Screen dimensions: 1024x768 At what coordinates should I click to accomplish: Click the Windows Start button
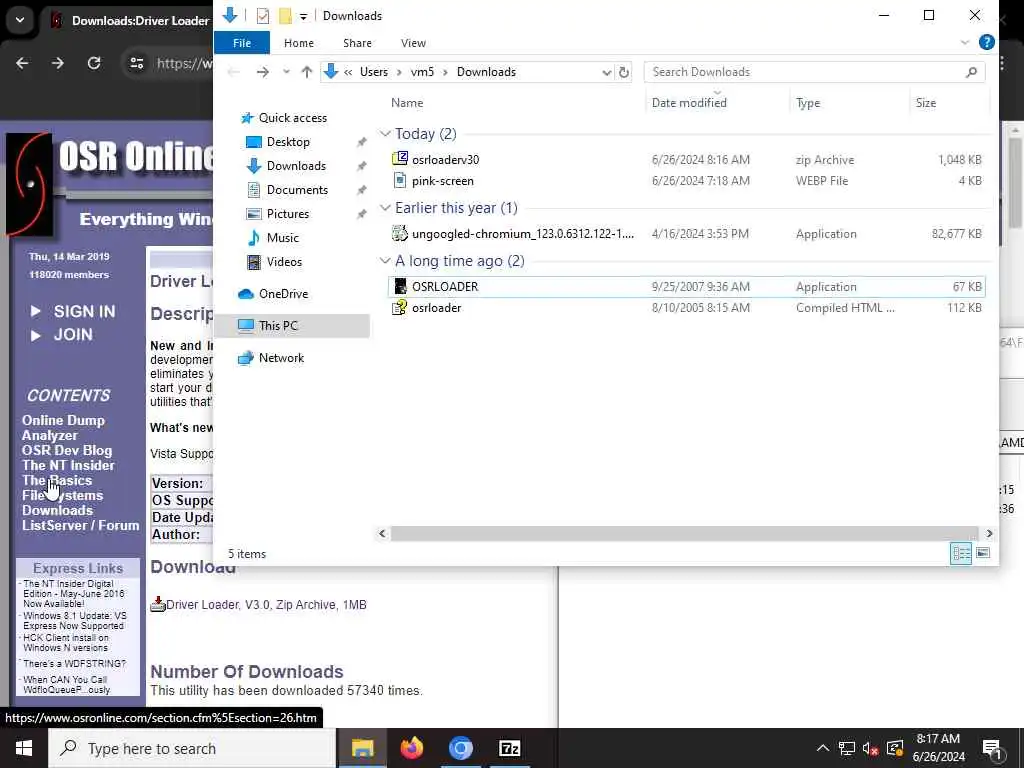click(24, 748)
